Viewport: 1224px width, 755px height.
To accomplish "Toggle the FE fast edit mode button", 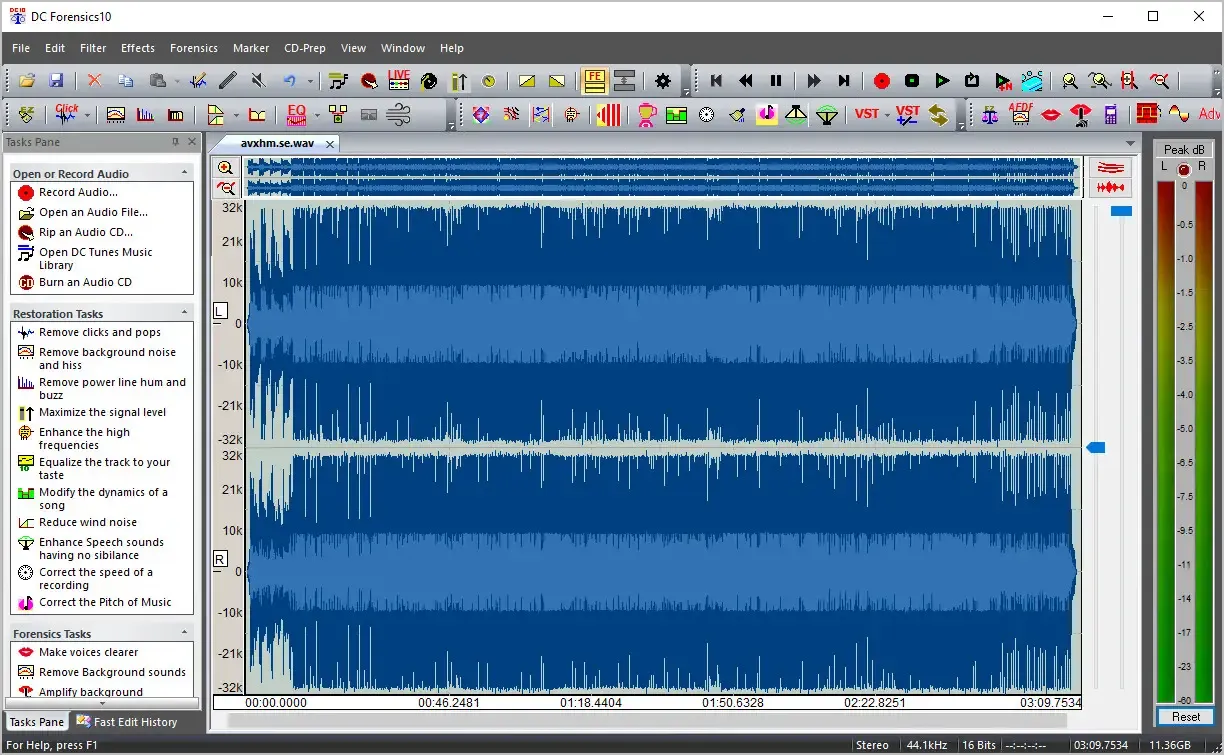I will click(595, 81).
